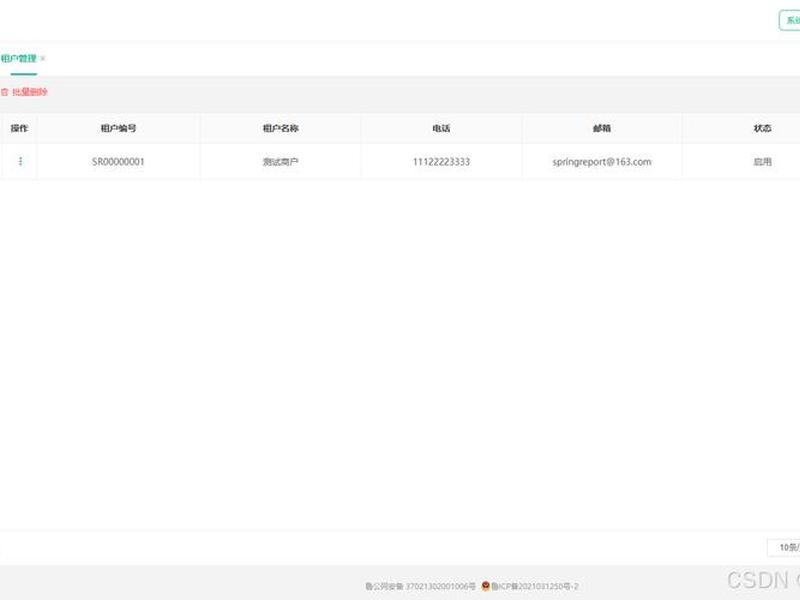The width and height of the screenshot is (800, 600).
Task: Open the 鲁公网安备 police registration link
Action: (420, 586)
